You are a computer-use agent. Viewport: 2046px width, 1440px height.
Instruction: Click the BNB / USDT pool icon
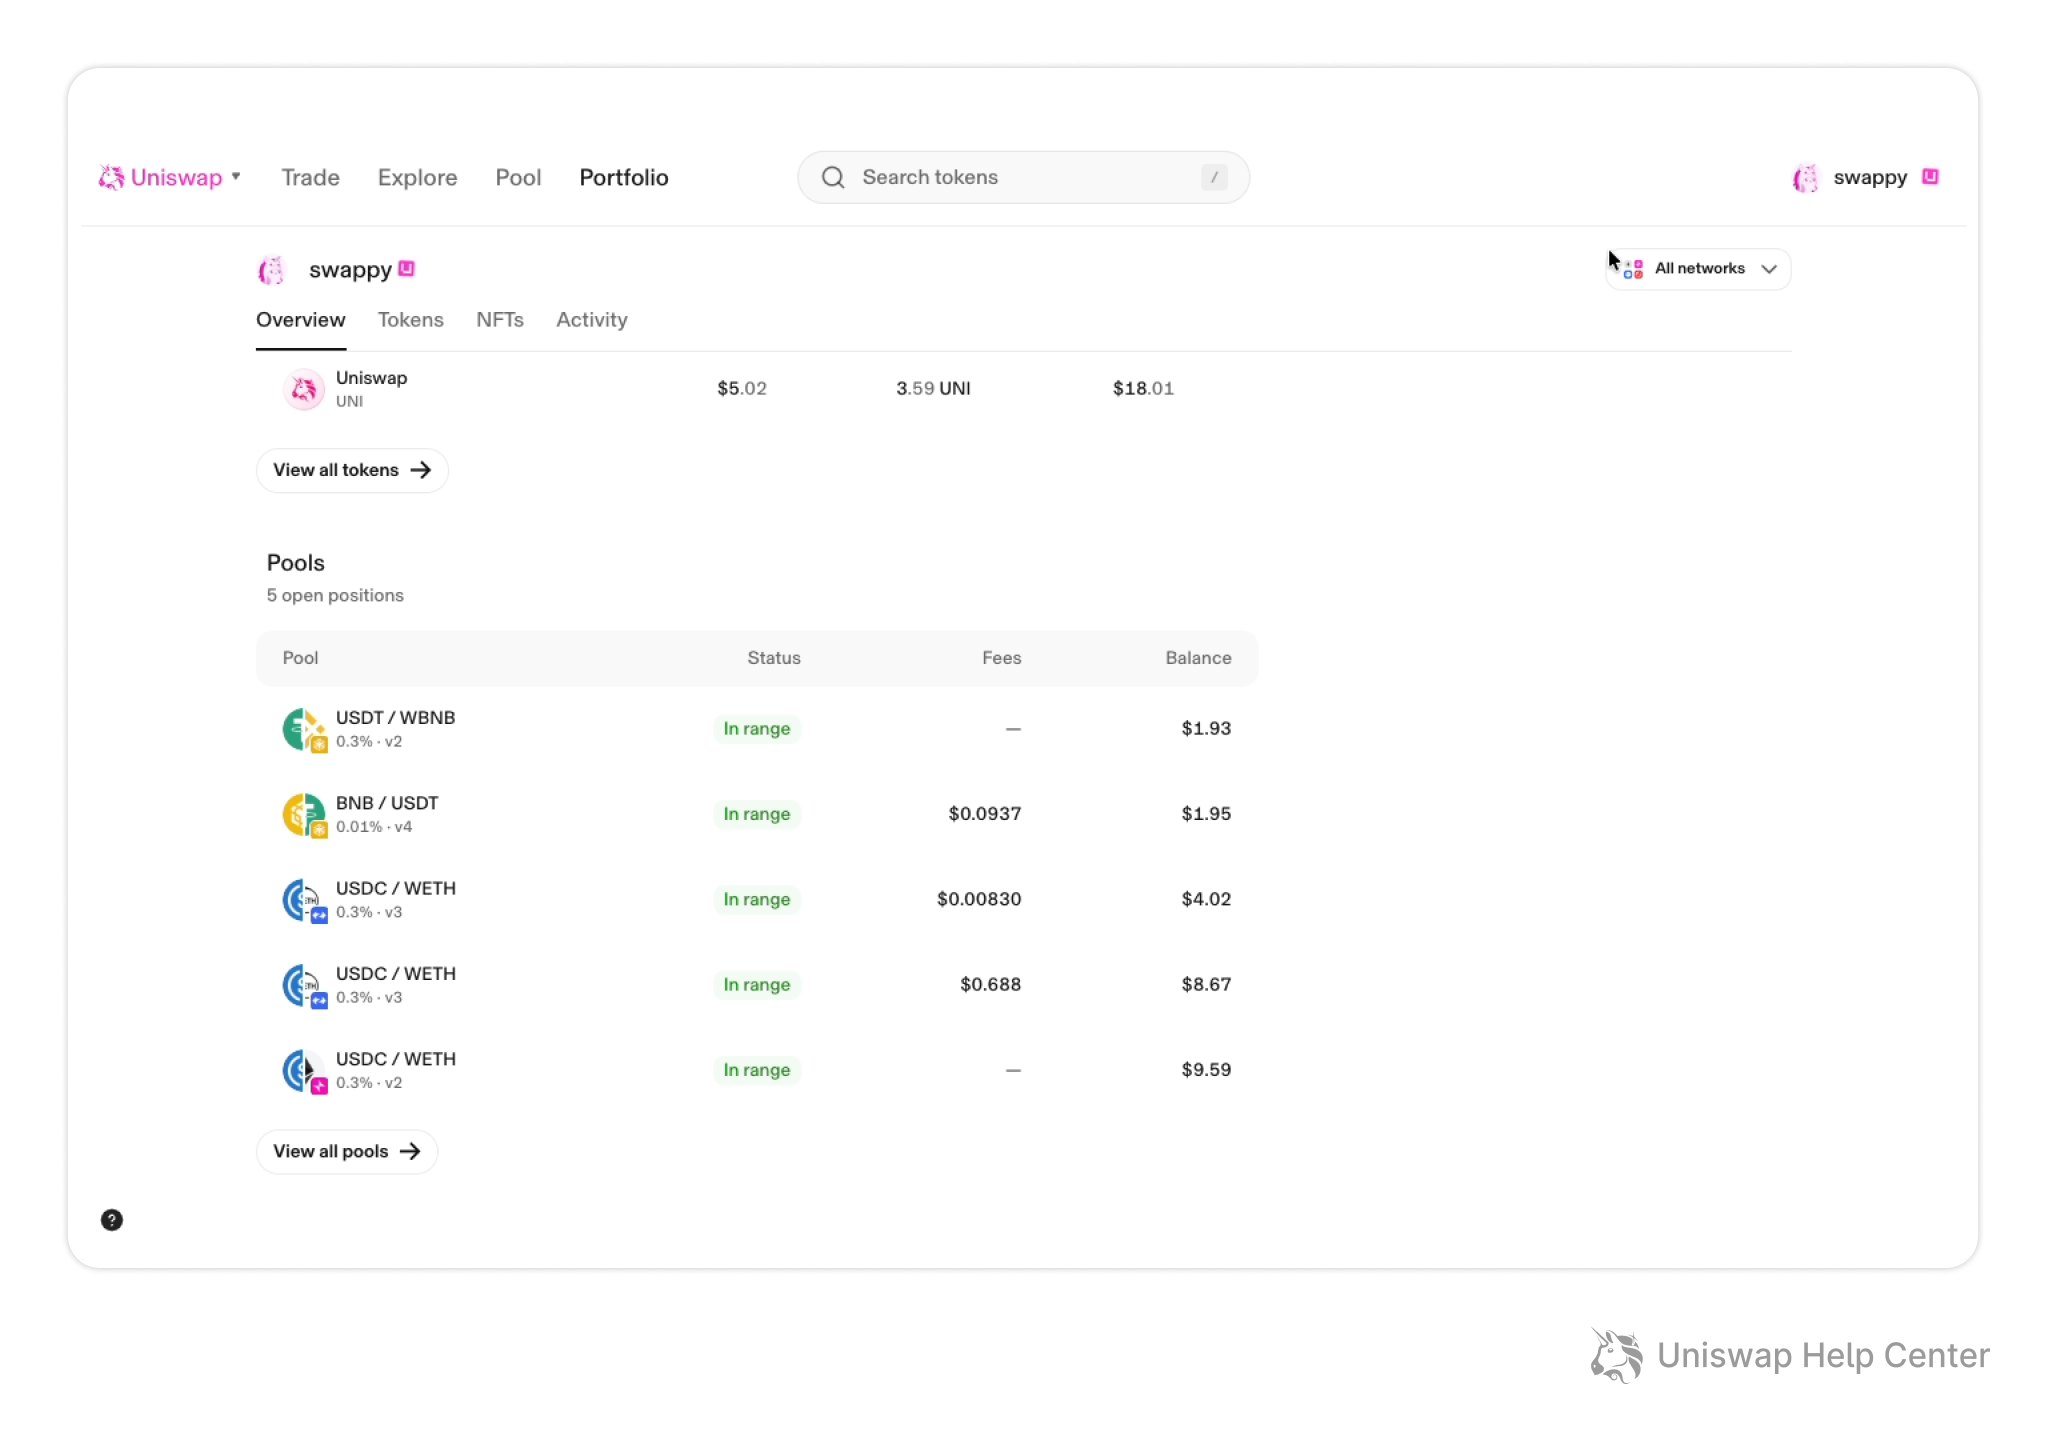pos(304,815)
